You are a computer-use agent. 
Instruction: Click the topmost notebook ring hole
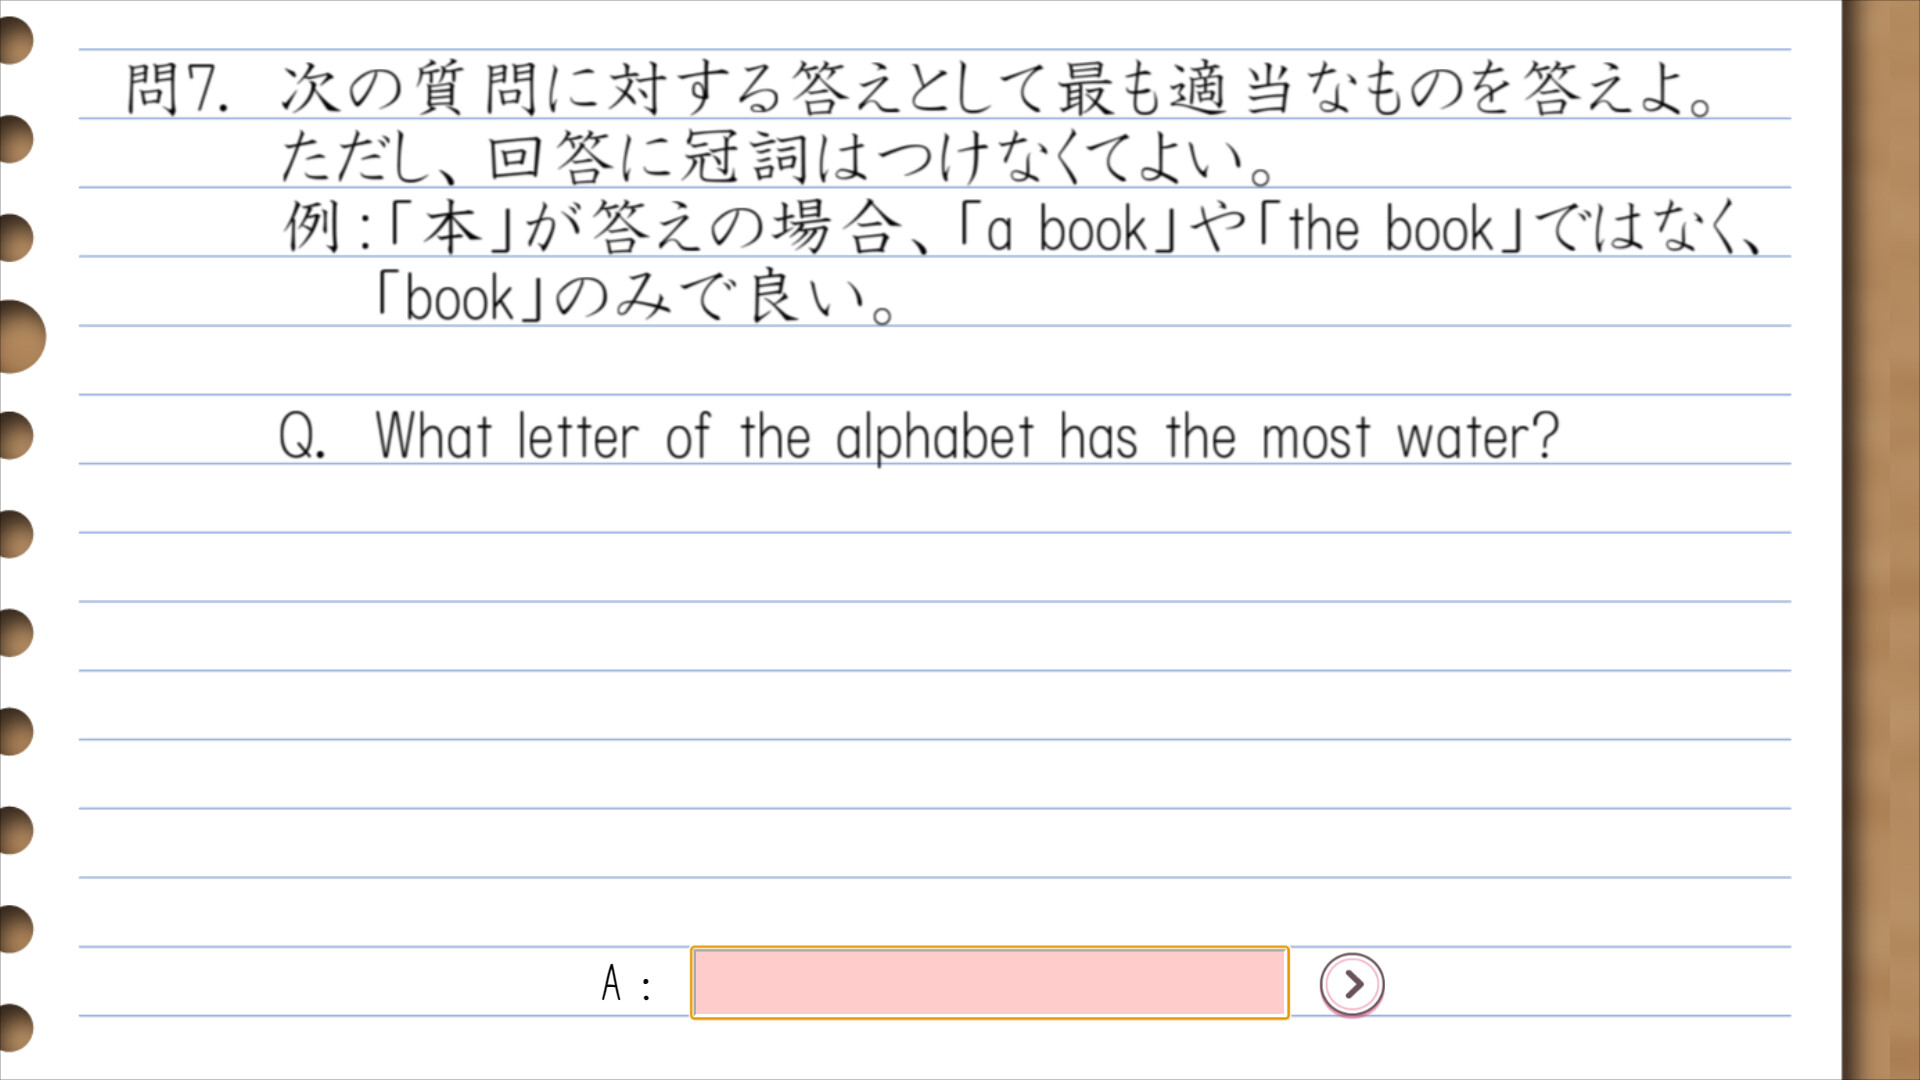tap(14, 40)
